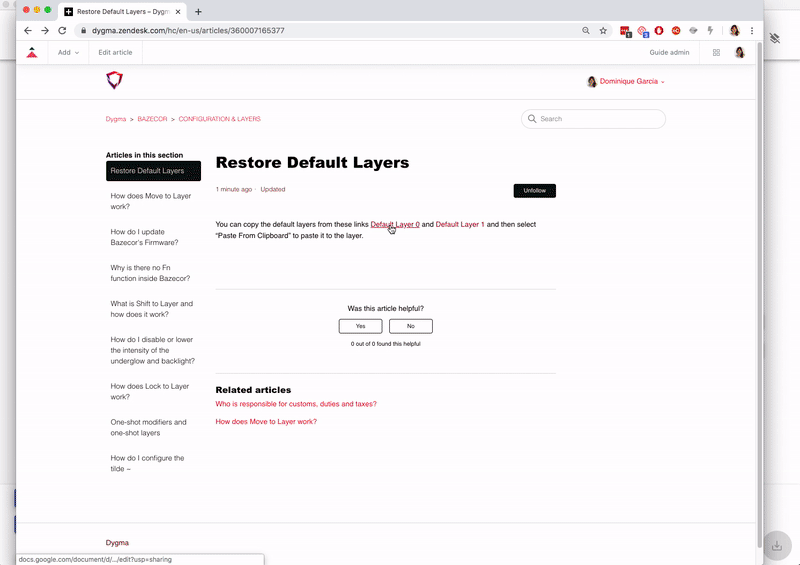Click the red calendar extension icon
This screenshot has height=565, width=800.
[x=626, y=31]
